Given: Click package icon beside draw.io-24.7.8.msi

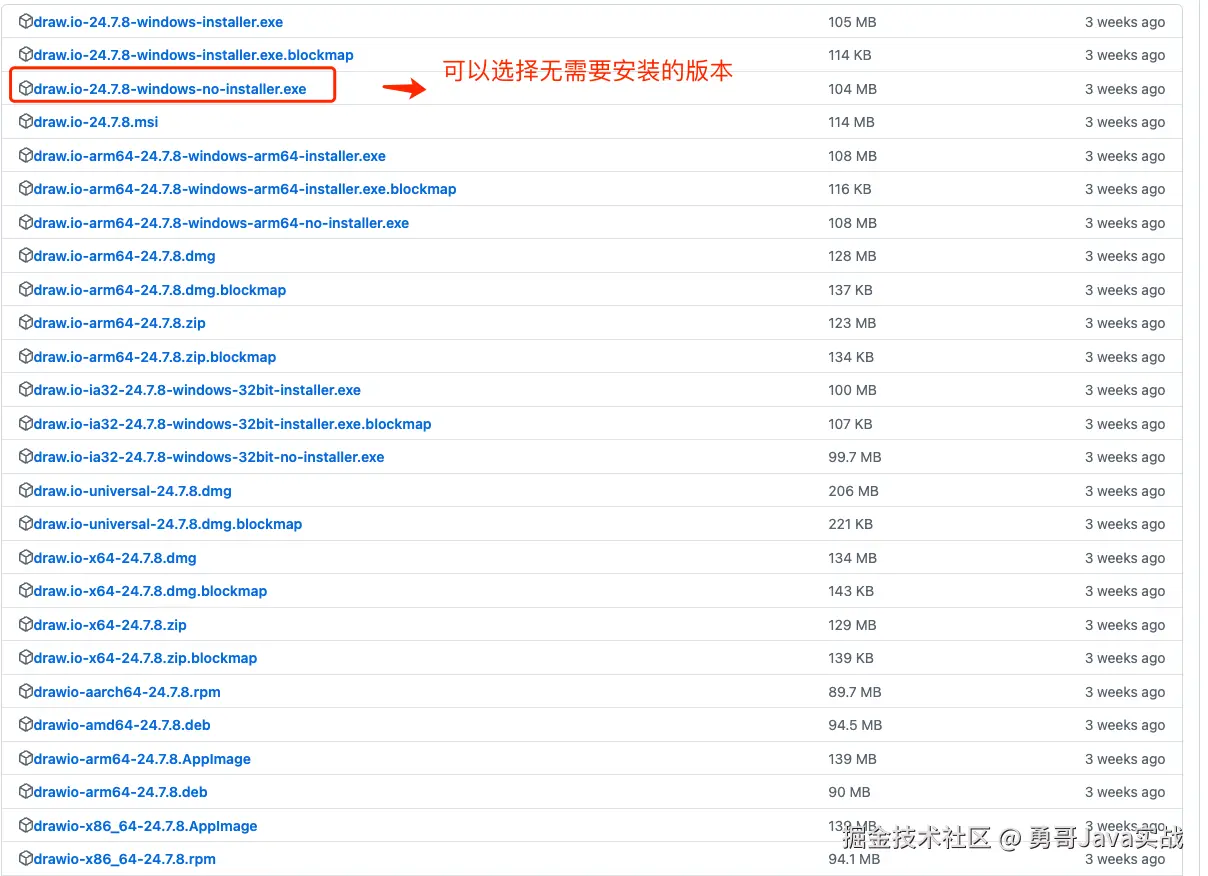Looking at the screenshot, I should [x=26, y=122].
